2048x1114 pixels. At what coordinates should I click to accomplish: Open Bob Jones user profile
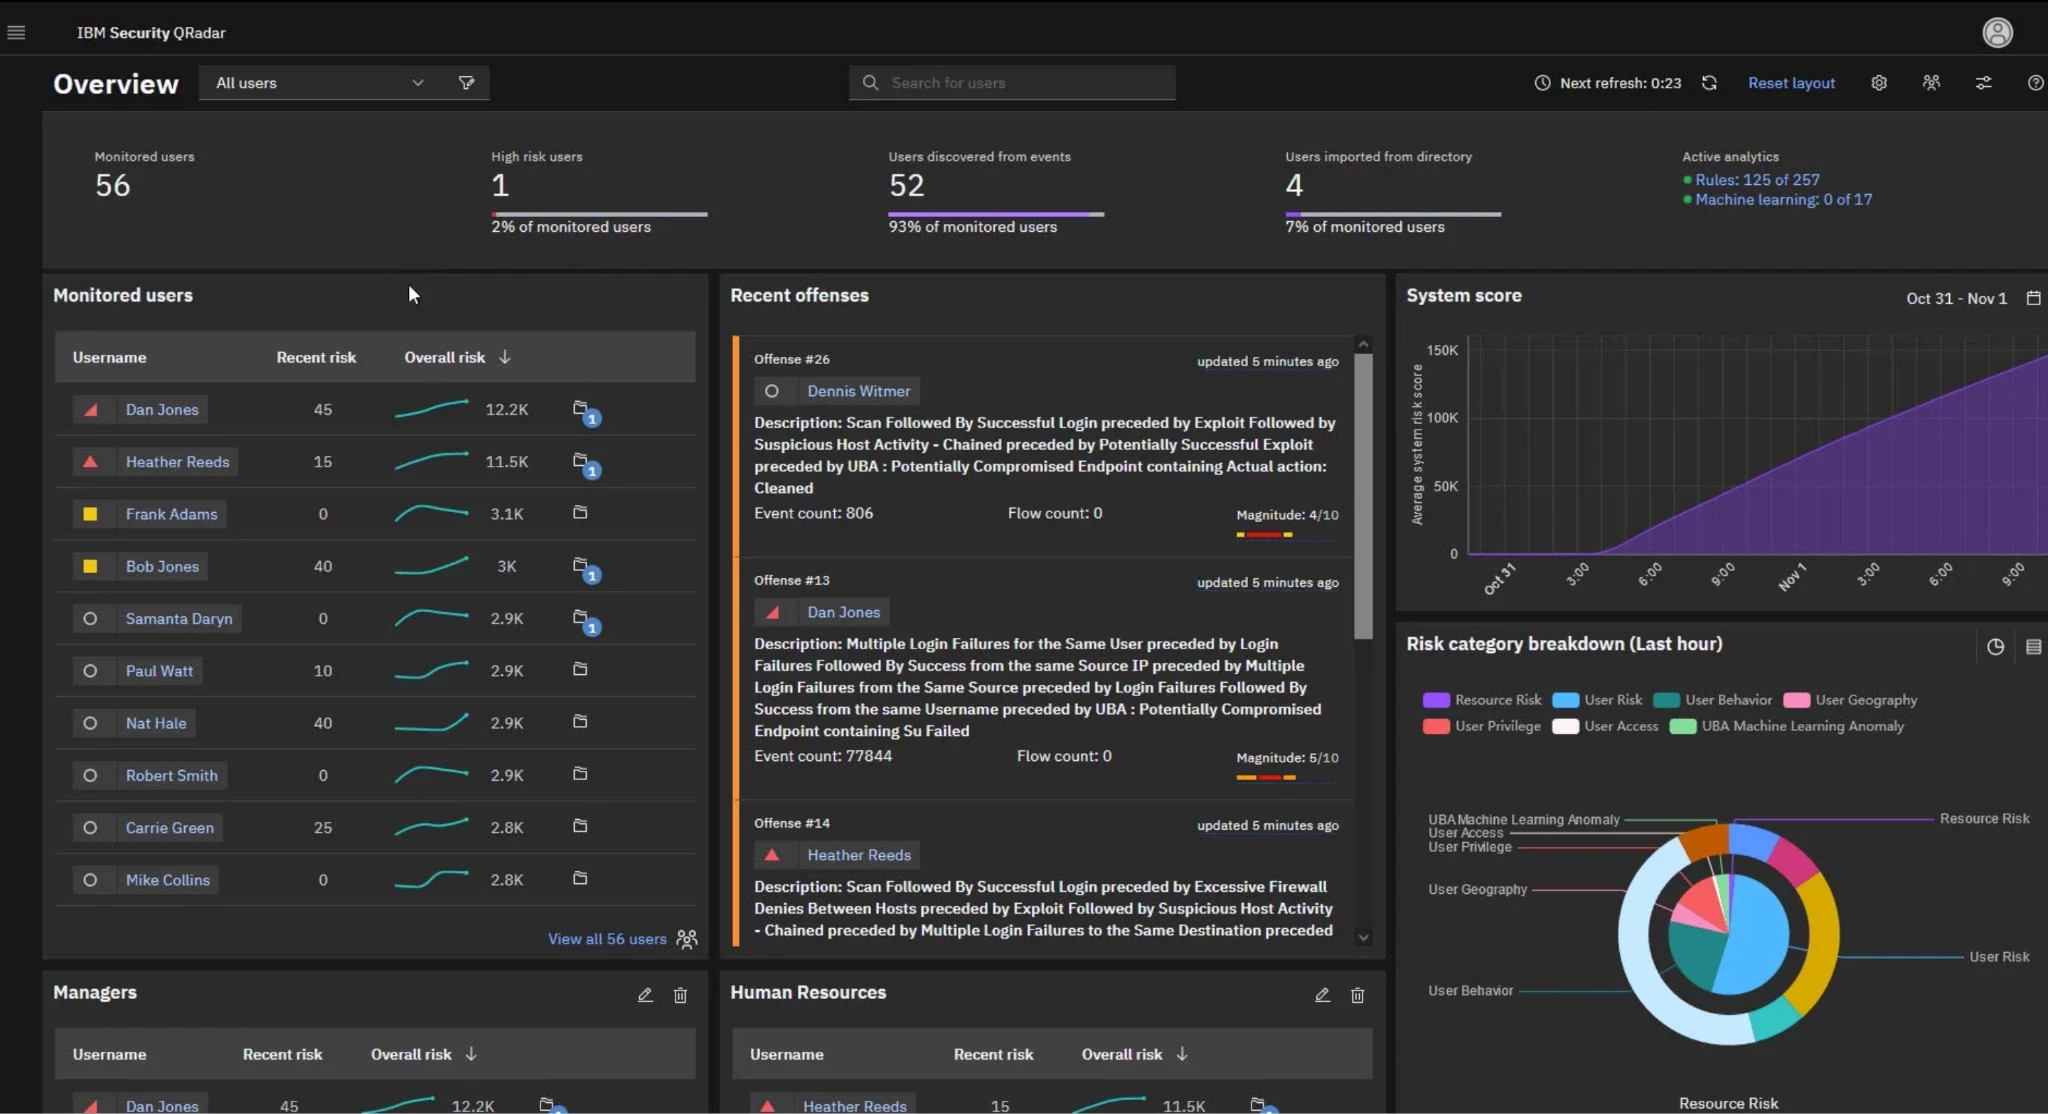pyautogui.click(x=162, y=566)
